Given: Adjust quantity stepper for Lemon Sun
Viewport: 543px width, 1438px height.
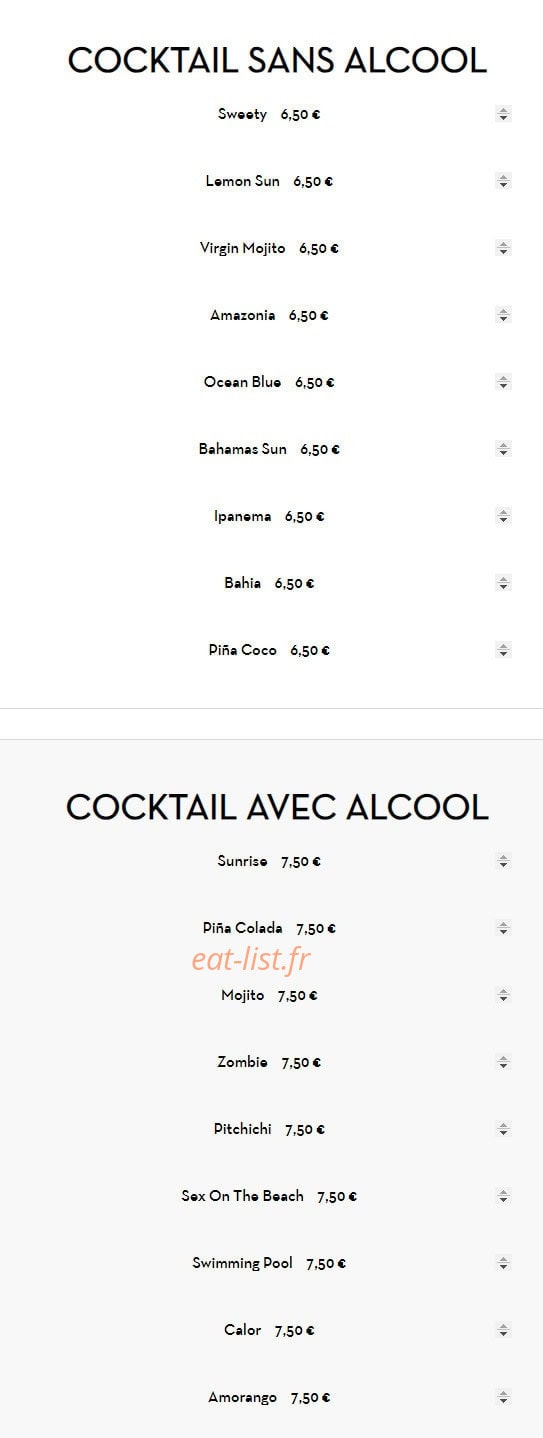Looking at the screenshot, I should (503, 181).
